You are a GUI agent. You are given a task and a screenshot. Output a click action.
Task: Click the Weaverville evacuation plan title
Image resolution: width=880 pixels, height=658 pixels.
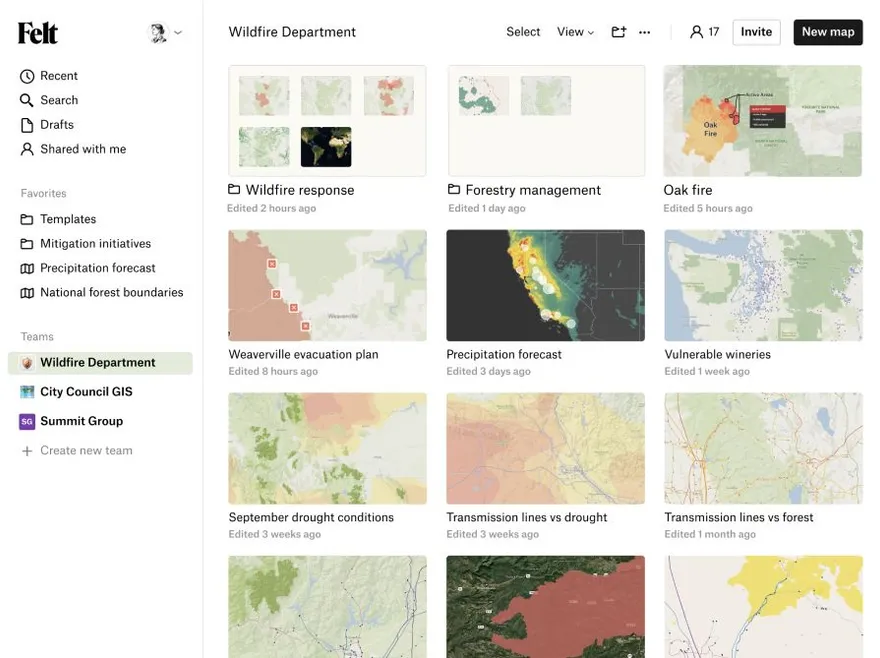(304, 354)
